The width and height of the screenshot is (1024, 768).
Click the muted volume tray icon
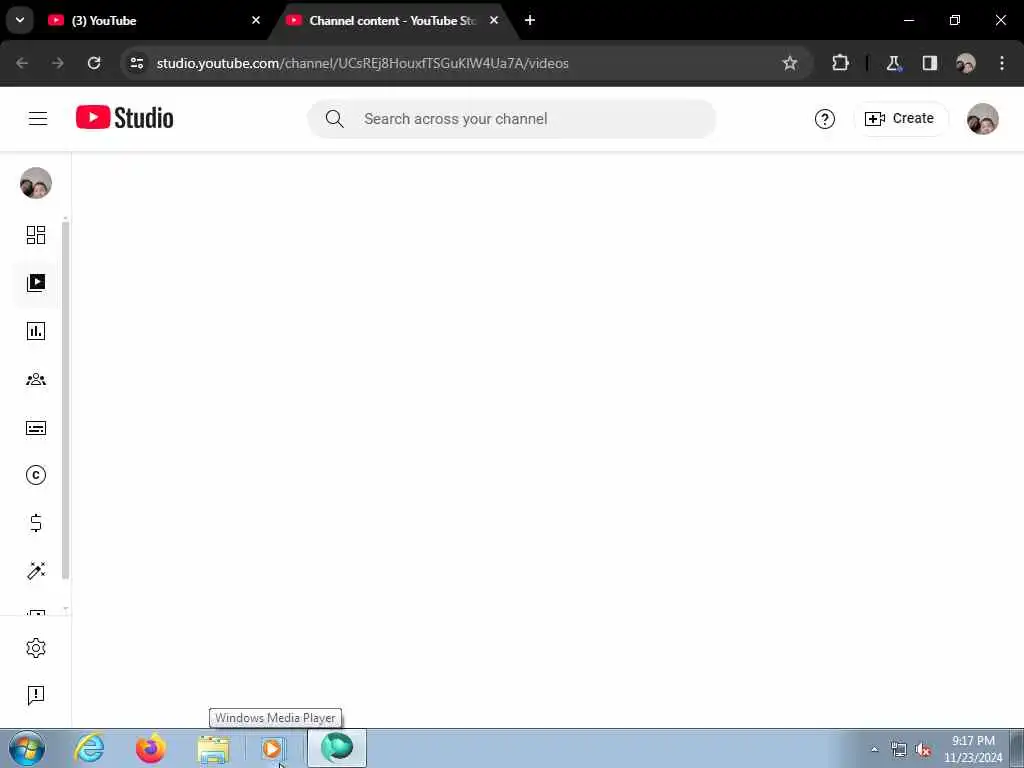pyautogui.click(x=923, y=749)
